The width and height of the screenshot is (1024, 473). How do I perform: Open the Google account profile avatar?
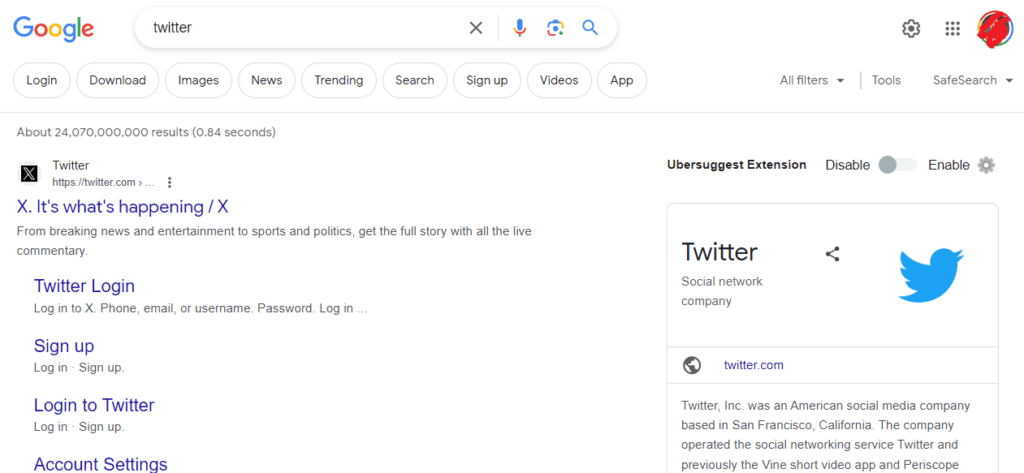coord(995,29)
